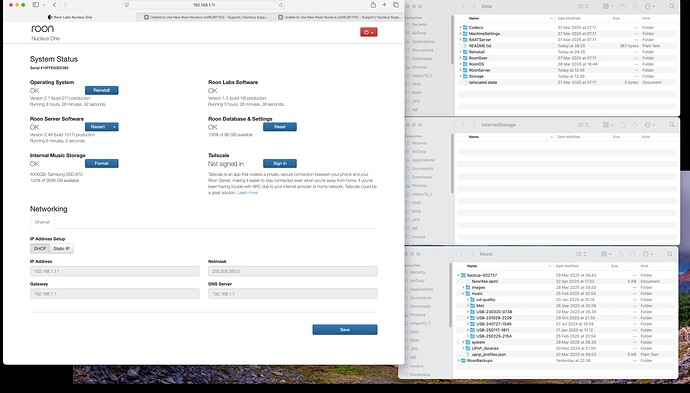Open the Restart button dropdown arrow

coord(114,127)
